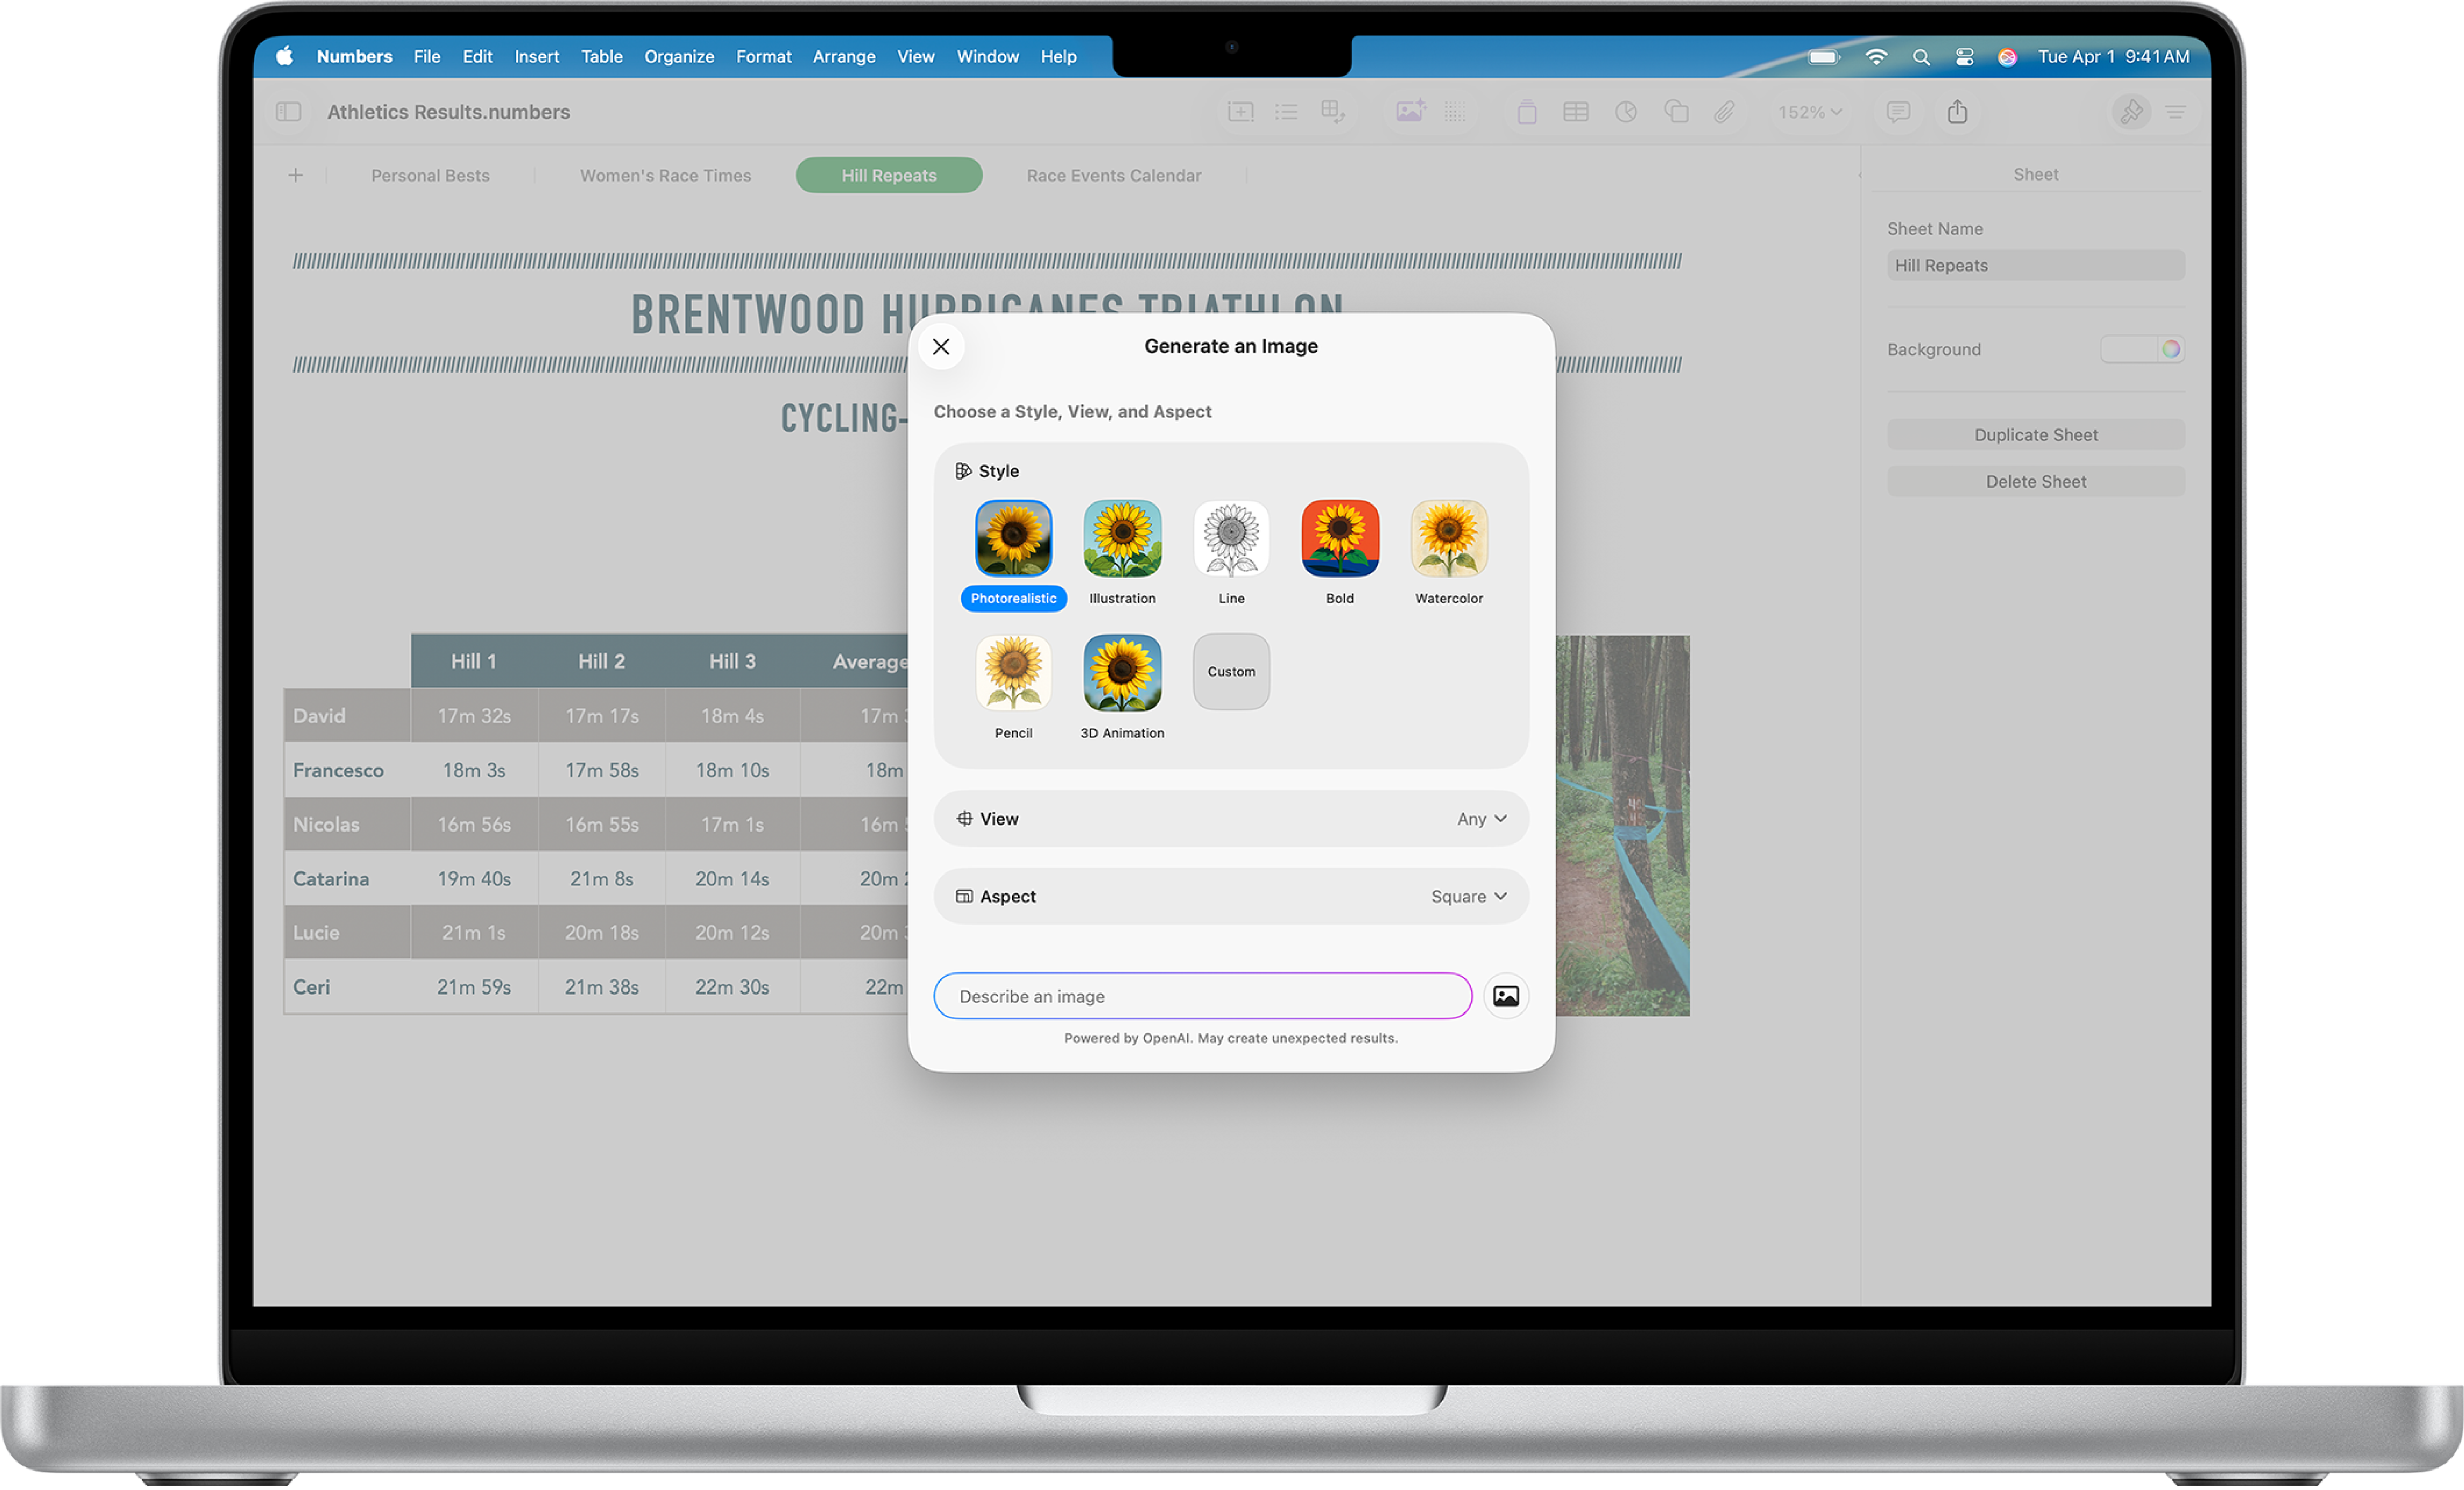Open the View dropdown set to Any
The image size is (2464, 1490).
click(x=1480, y=819)
